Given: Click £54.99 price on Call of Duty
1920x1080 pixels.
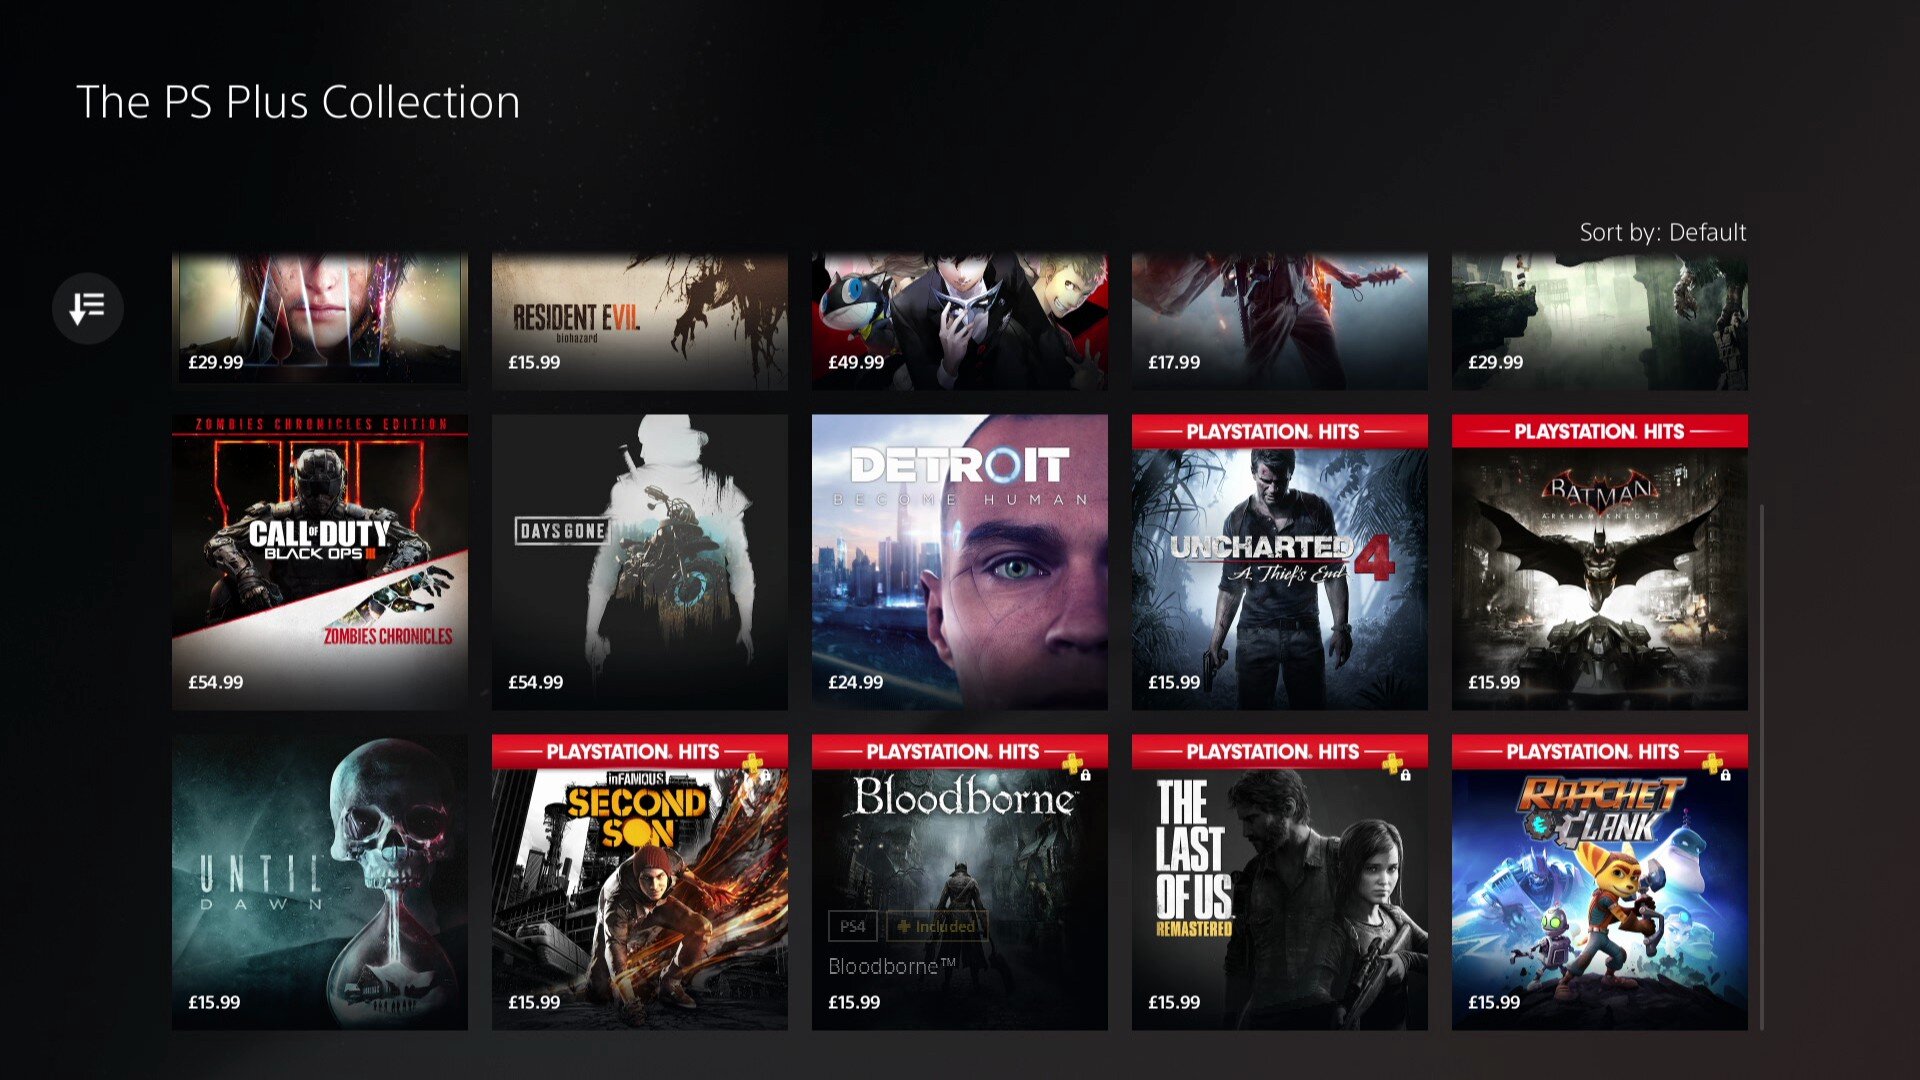Looking at the screenshot, I should pos(216,682).
